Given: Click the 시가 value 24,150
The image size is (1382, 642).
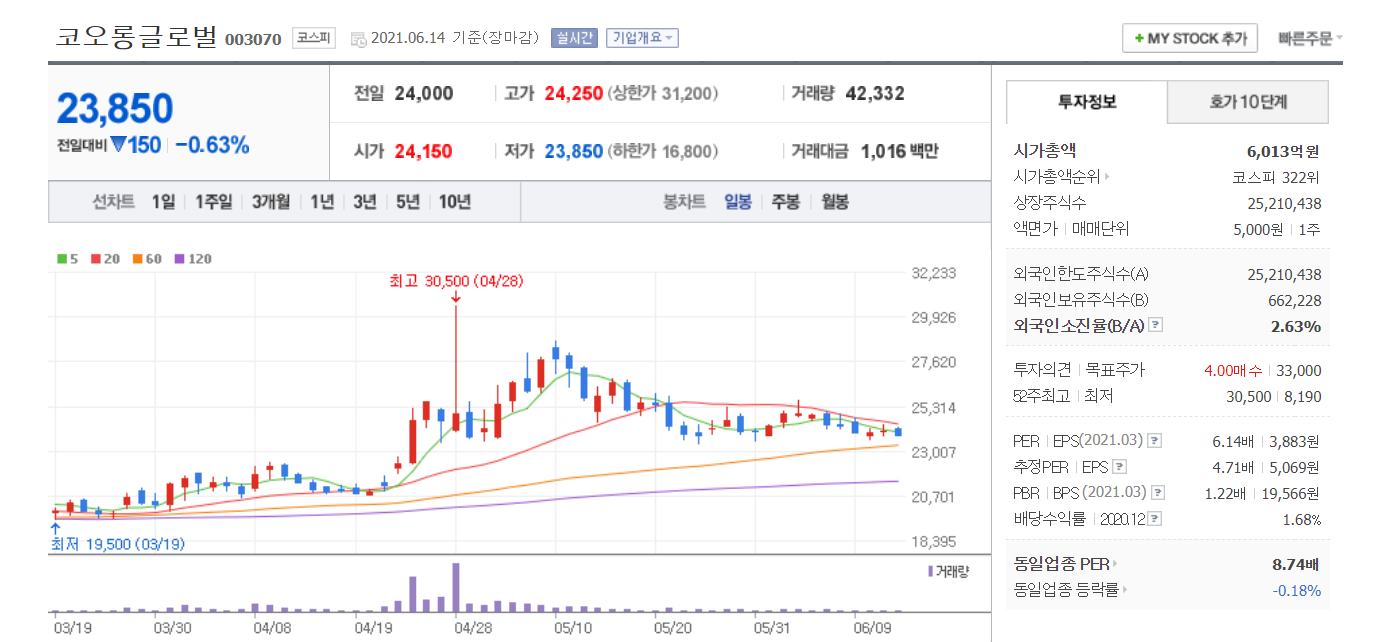Looking at the screenshot, I should (x=423, y=152).
